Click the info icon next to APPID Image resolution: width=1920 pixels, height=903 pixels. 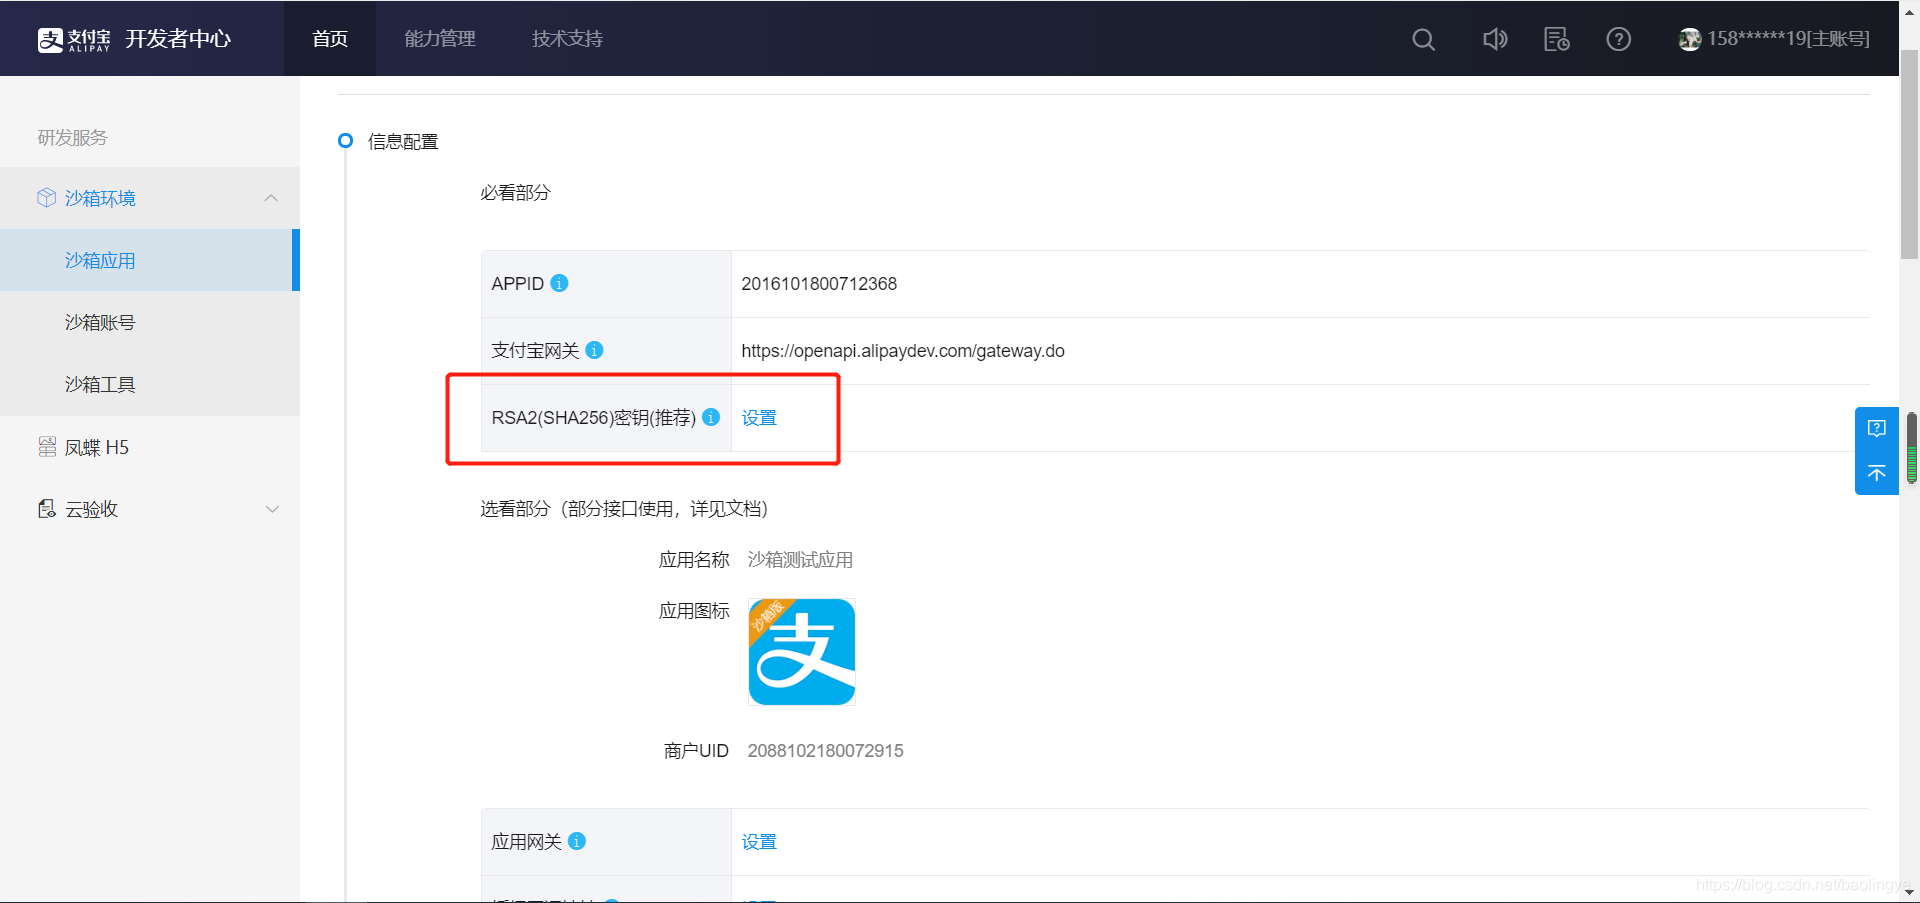point(560,283)
